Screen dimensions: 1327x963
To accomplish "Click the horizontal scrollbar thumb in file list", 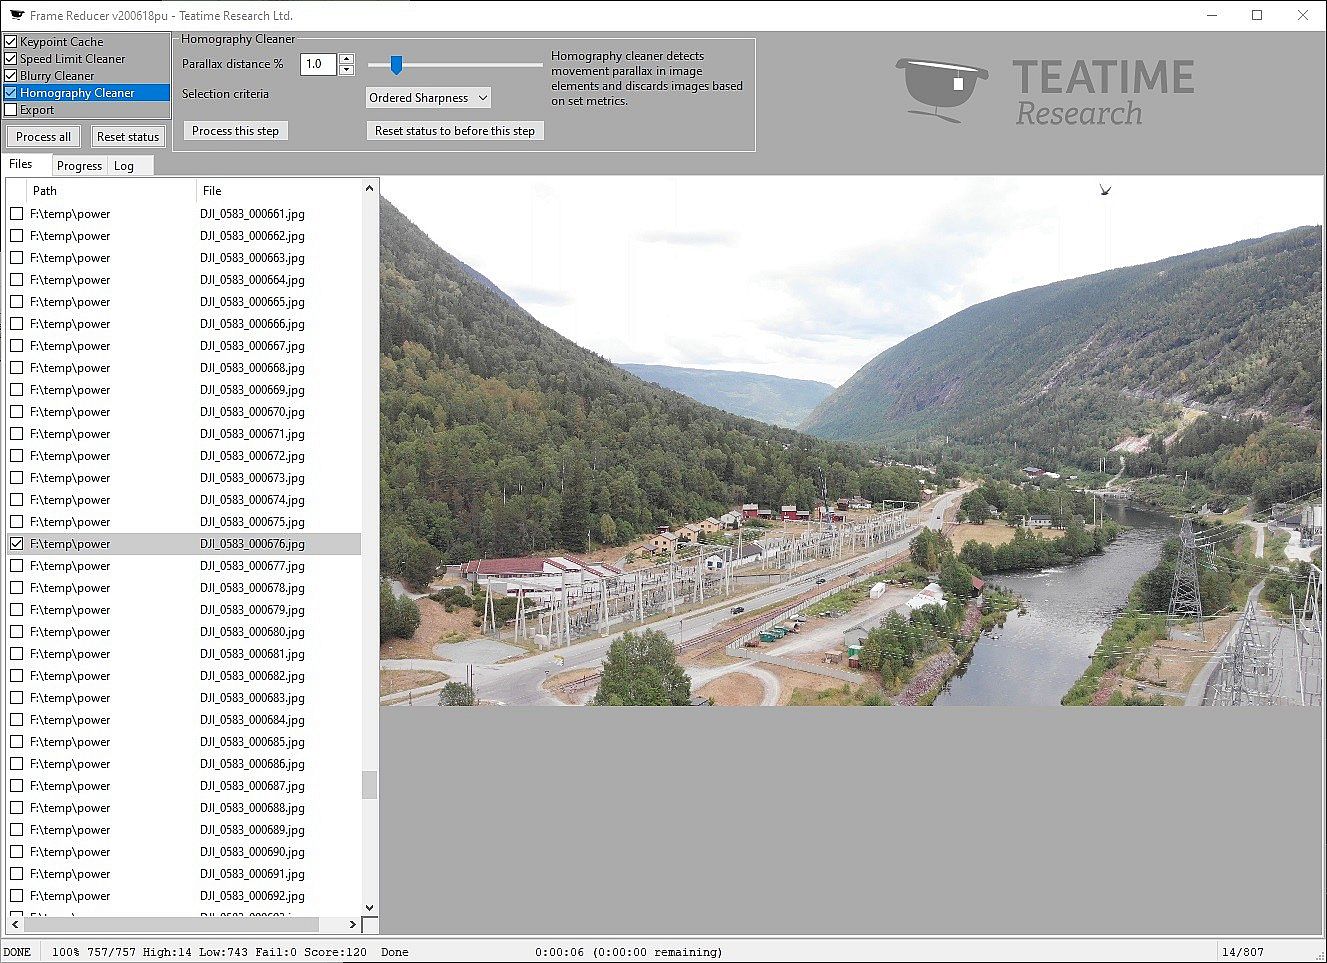I will tap(171, 925).
